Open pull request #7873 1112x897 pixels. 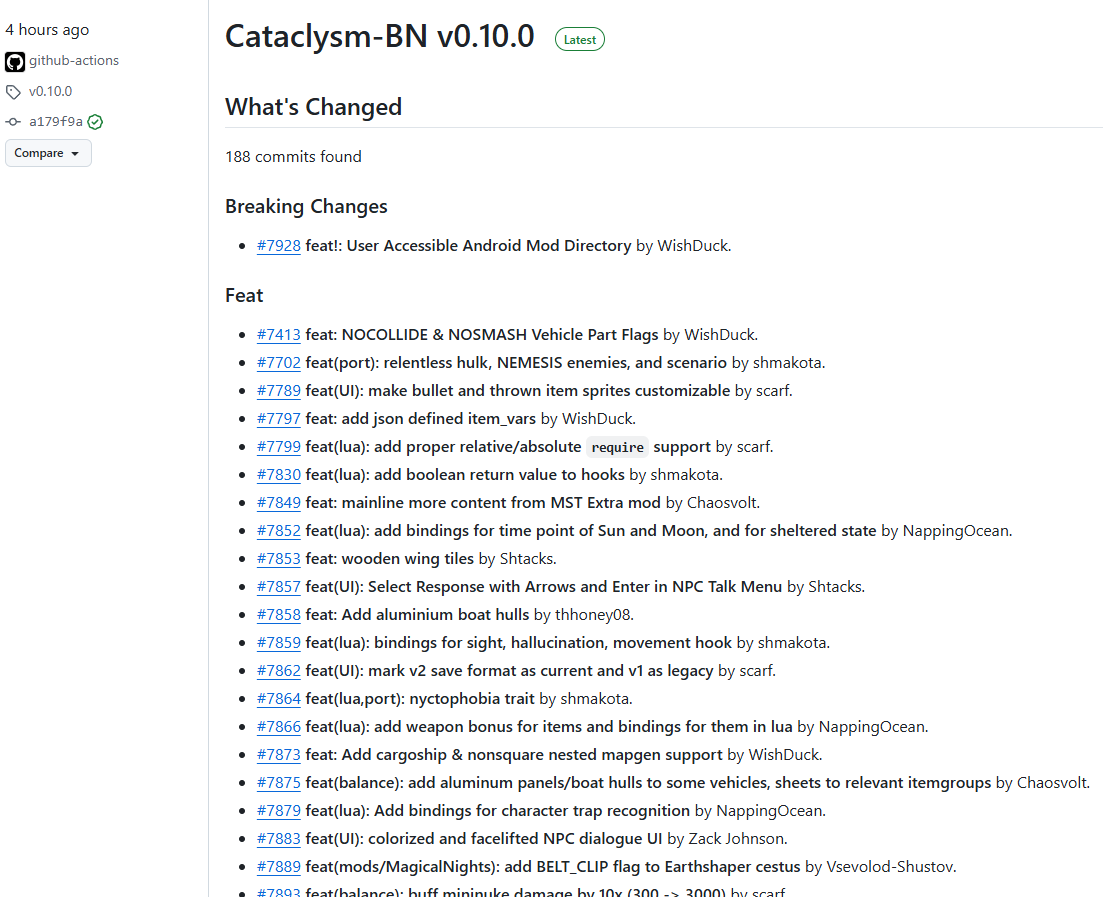point(279,755)
